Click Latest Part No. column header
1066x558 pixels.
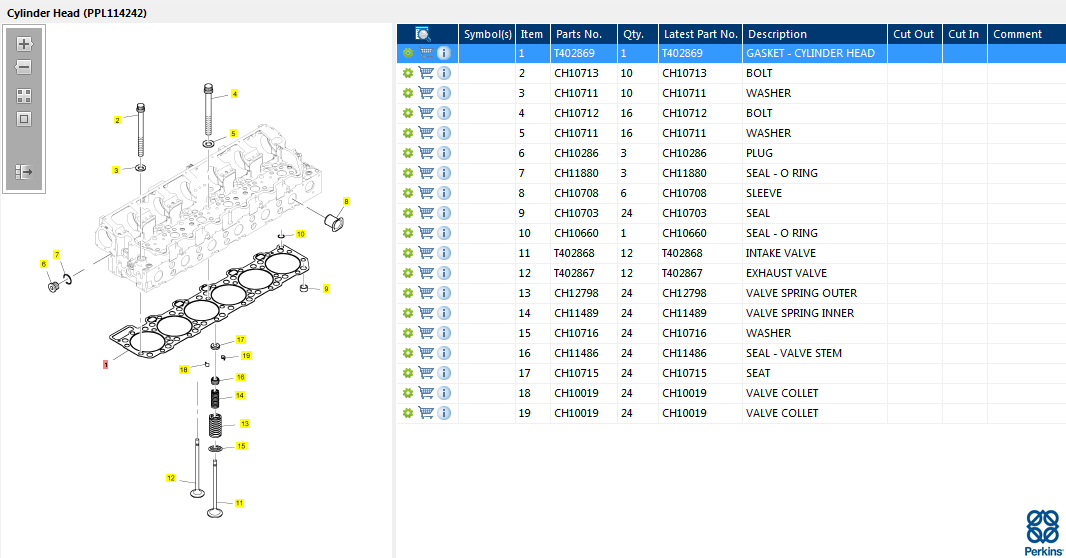pos(700,34)
